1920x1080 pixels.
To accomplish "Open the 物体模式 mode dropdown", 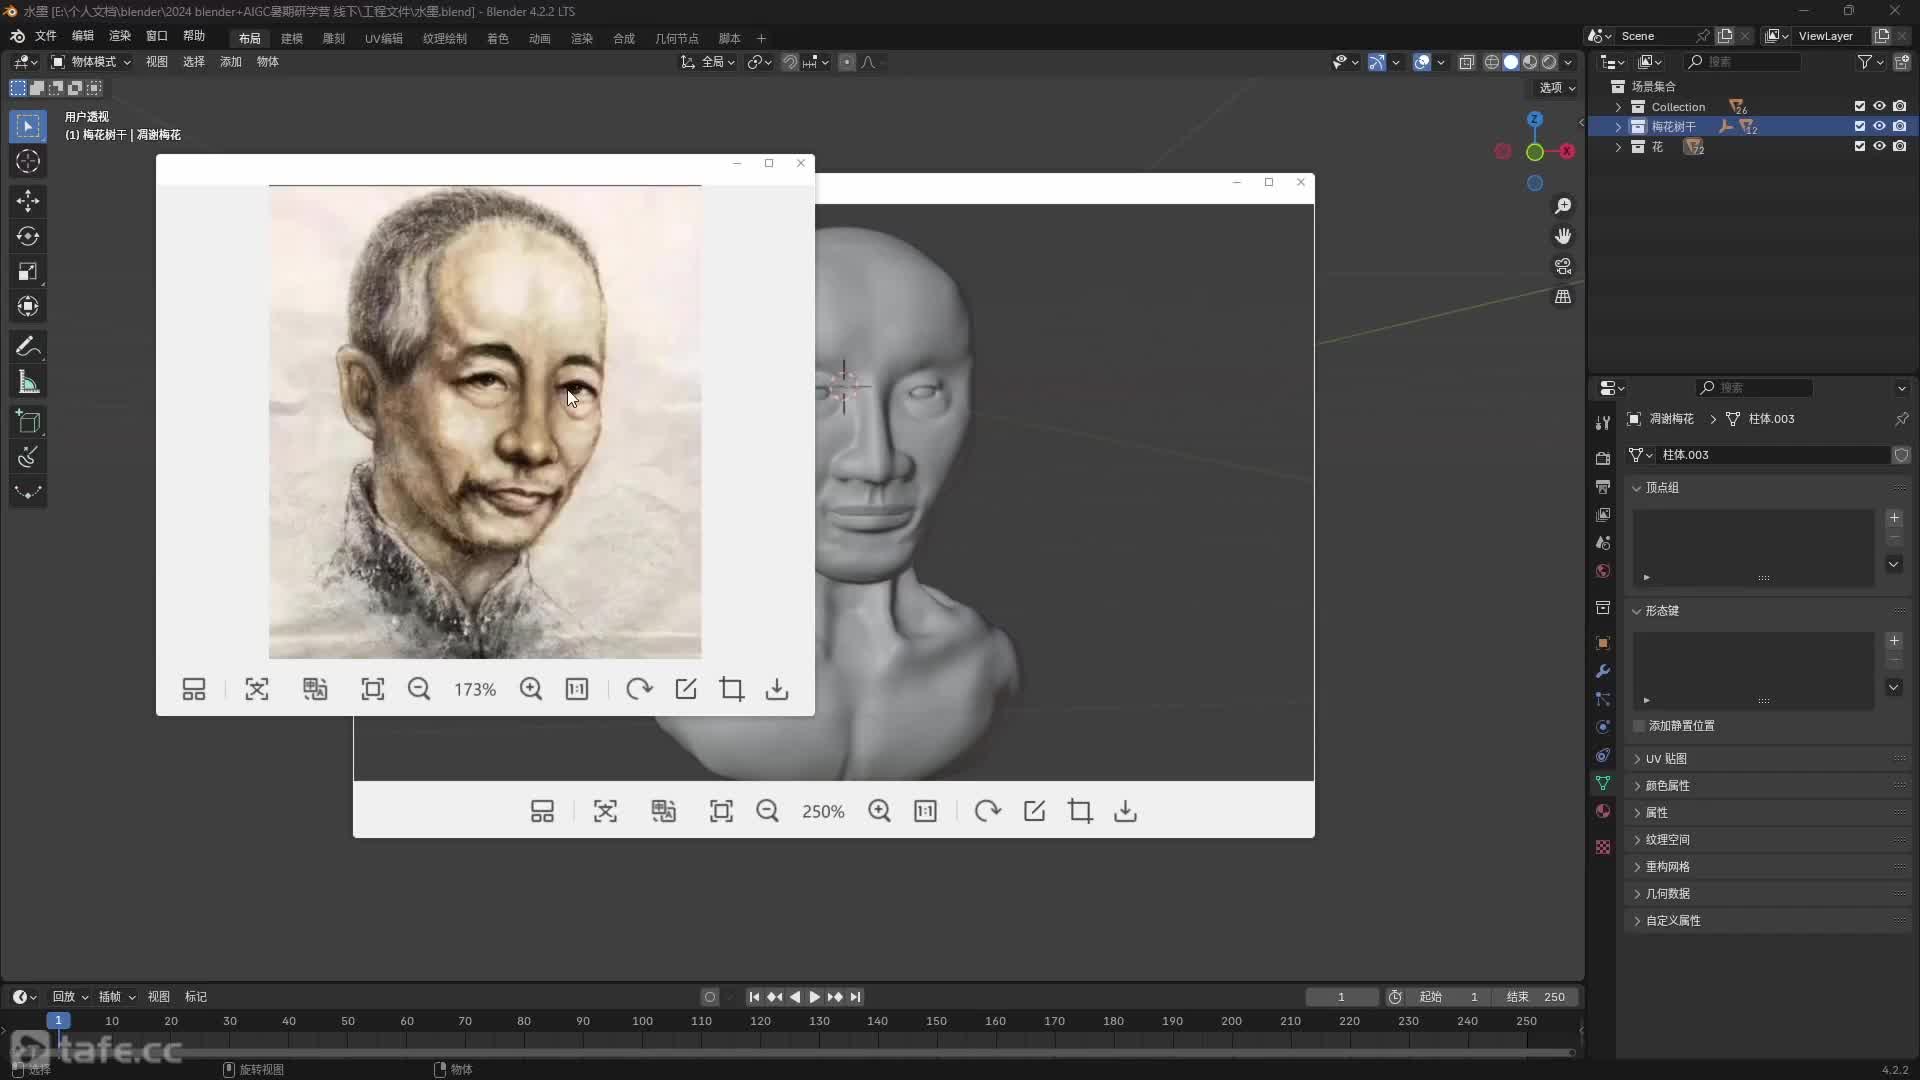I will (91, 62).
